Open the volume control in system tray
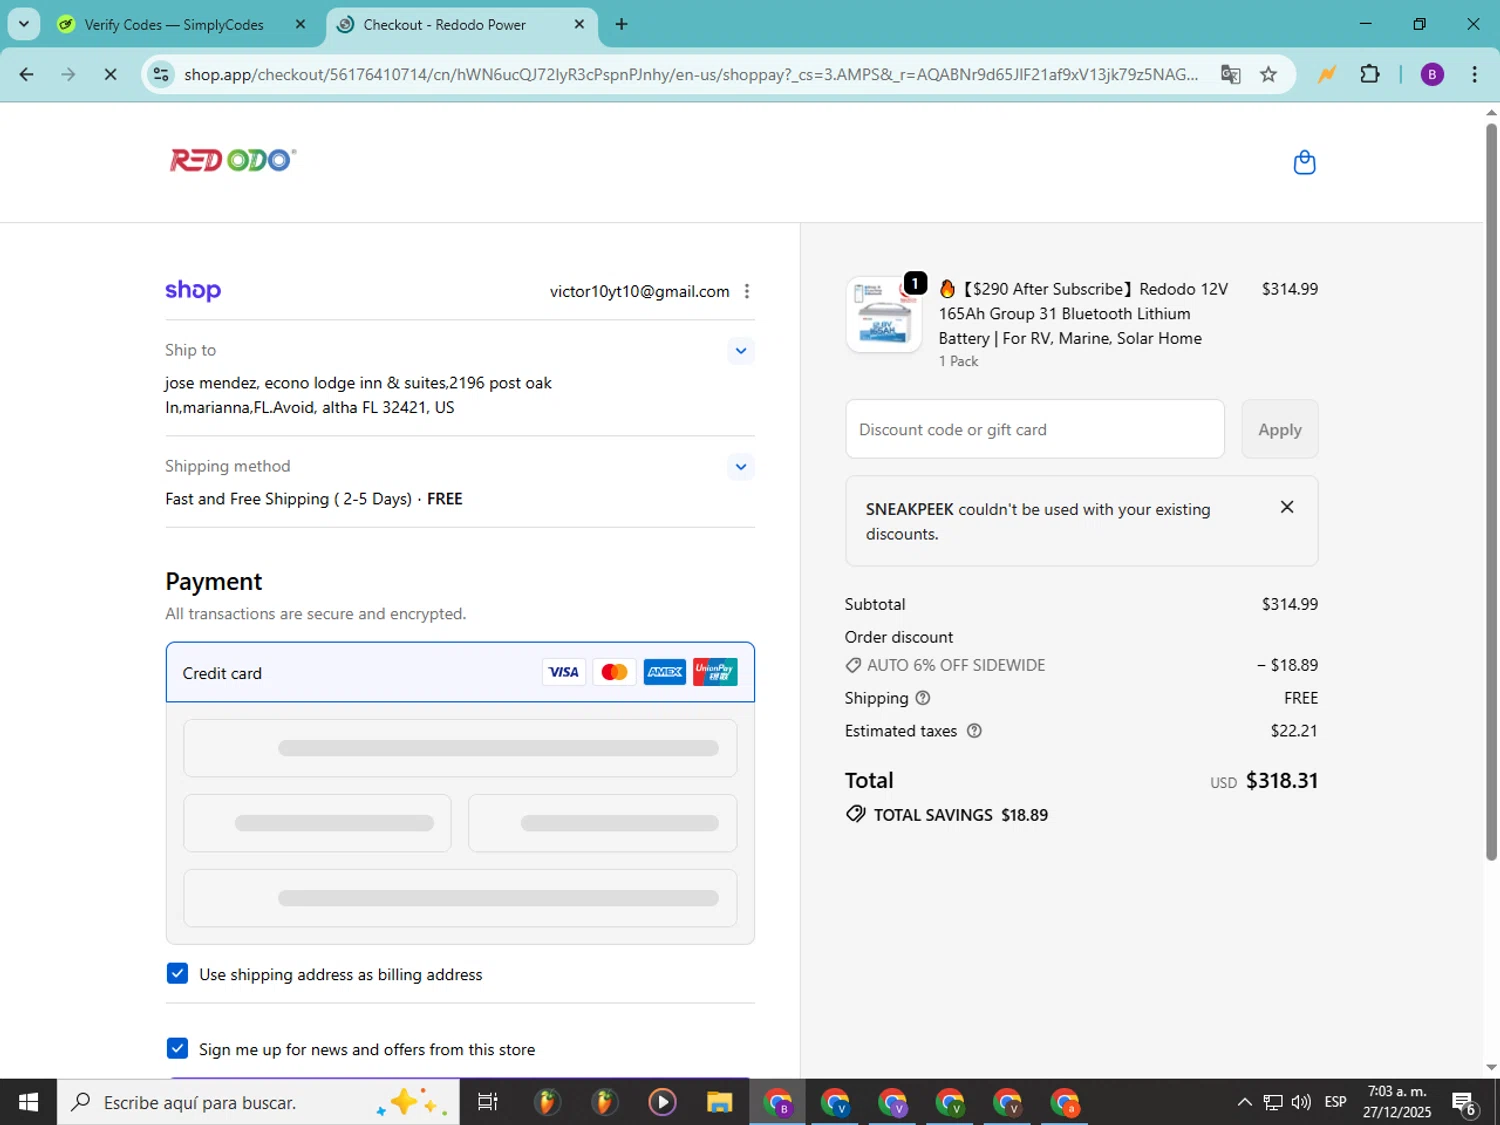 coord(1301,1102)
